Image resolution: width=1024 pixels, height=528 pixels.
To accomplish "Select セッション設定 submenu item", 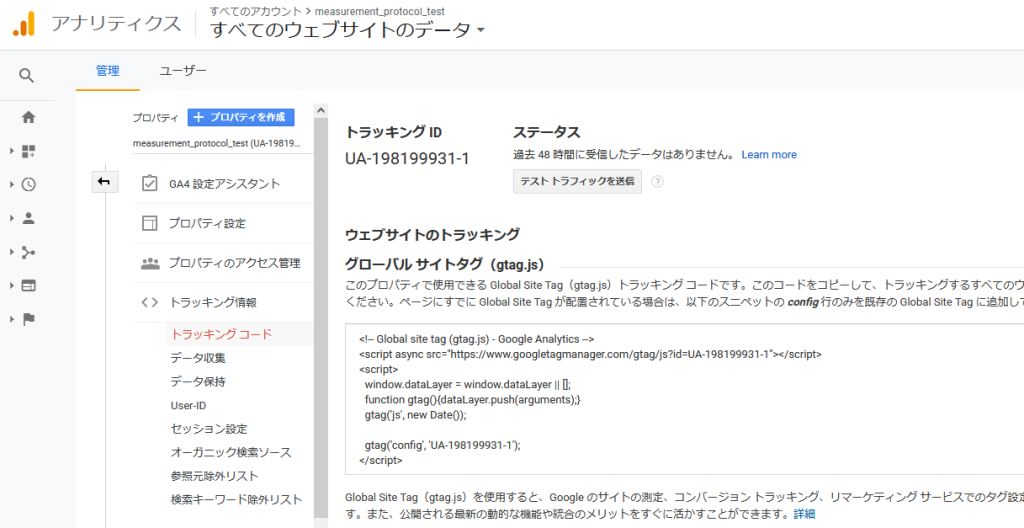I will tap(209, 429).
